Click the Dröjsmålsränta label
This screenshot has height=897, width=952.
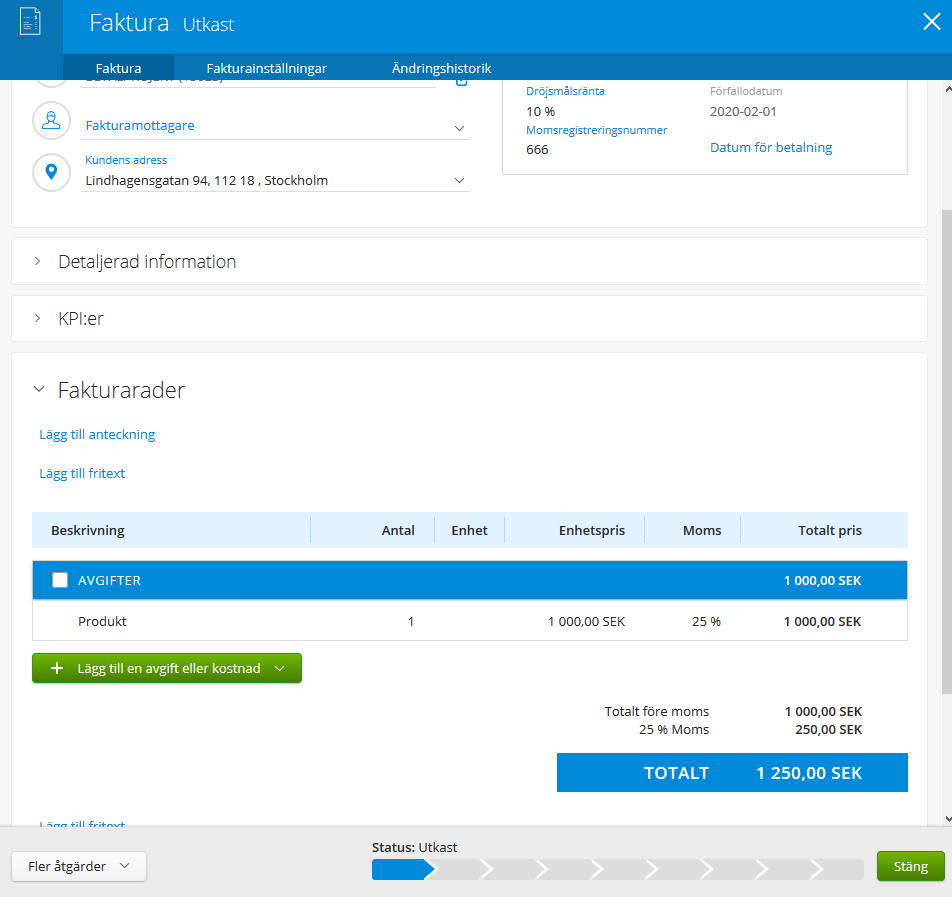[x=565, y=91]
